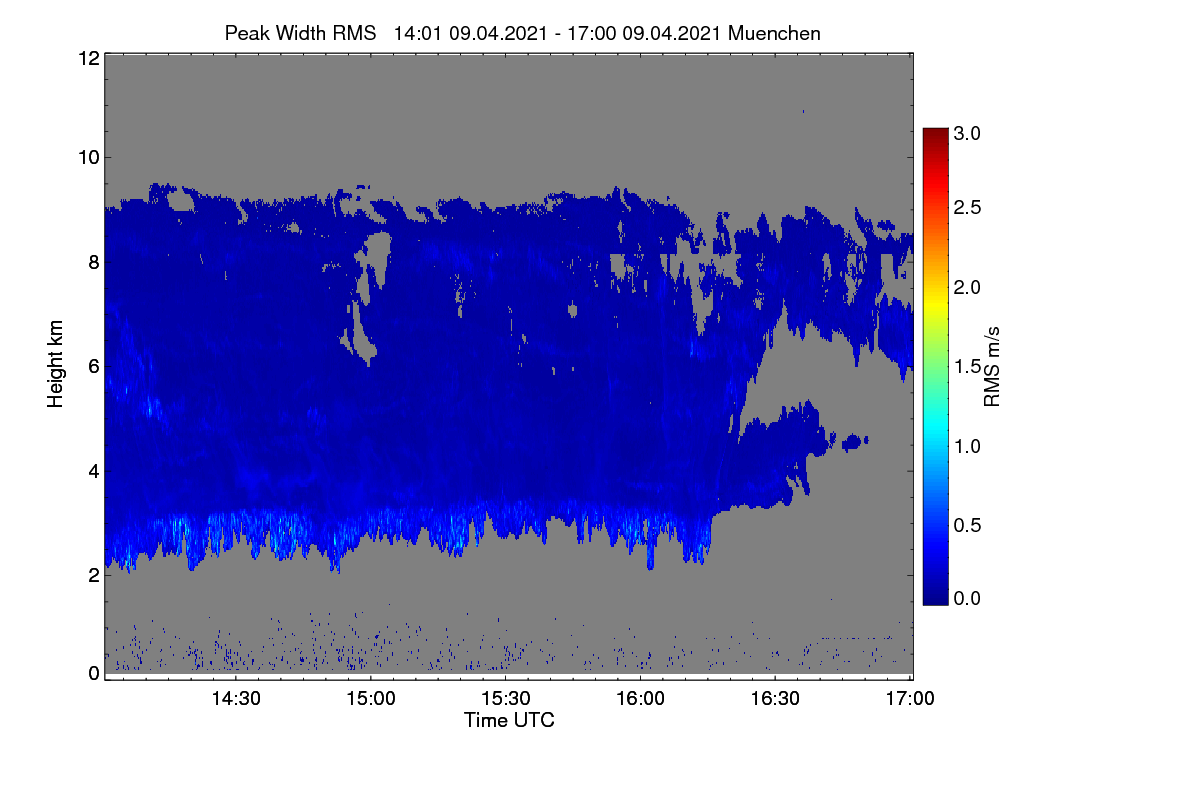This screenshot has height=800, width=1200.
Task: Click the height tick label 0
Action: tap(93, 672)
